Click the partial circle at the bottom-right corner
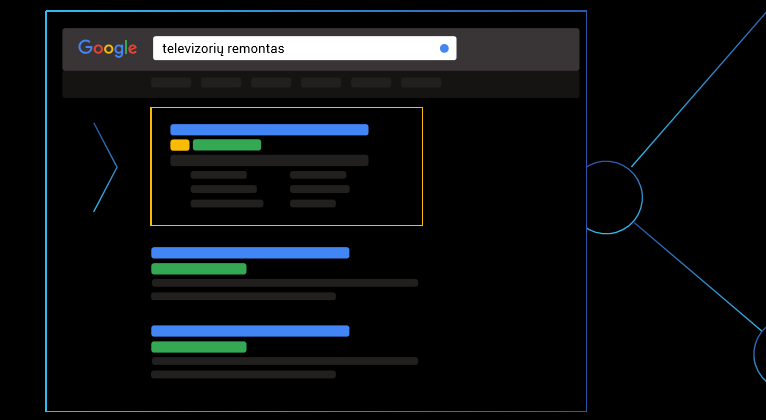 click(x=760, y=355)
